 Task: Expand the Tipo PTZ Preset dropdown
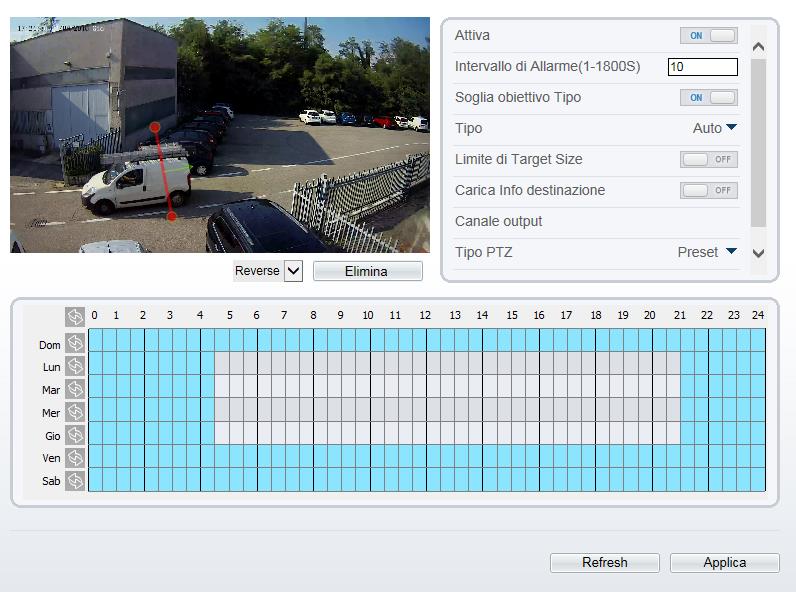707,252
